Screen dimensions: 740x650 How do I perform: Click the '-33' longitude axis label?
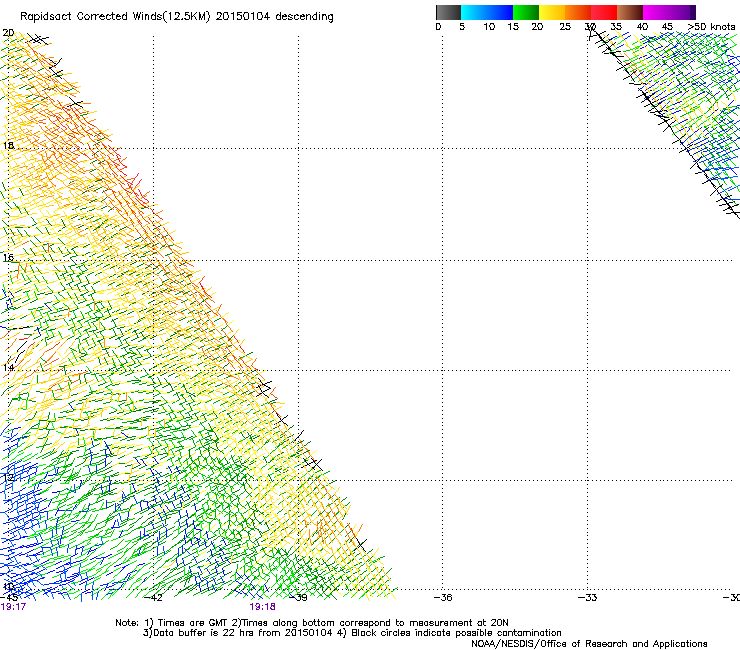588,598
